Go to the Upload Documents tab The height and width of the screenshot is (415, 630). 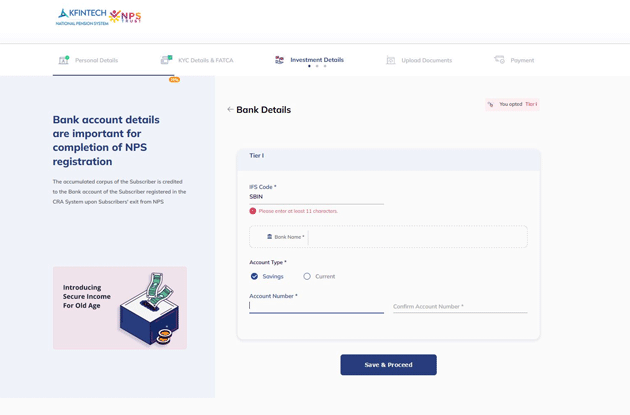[426, 60]
